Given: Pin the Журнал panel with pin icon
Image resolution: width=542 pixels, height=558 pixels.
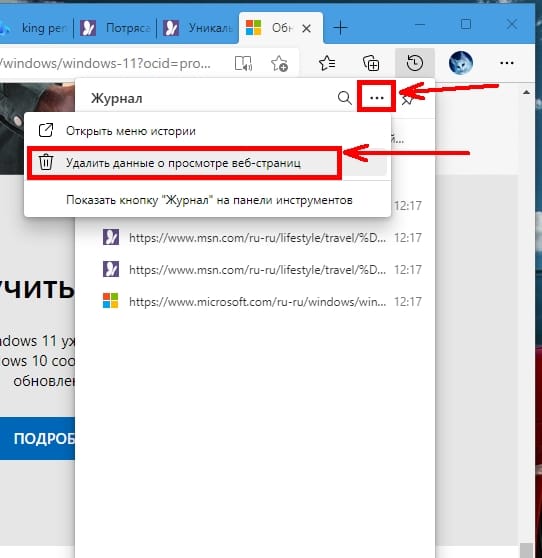Looking at the screenshot, I should point(407,101).
